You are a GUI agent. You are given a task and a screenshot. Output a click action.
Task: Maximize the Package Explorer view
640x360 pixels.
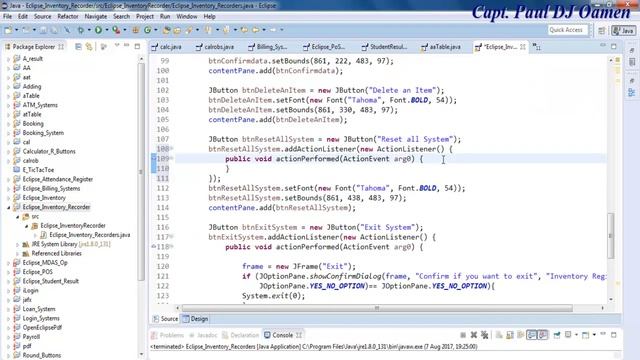[138, 47]
